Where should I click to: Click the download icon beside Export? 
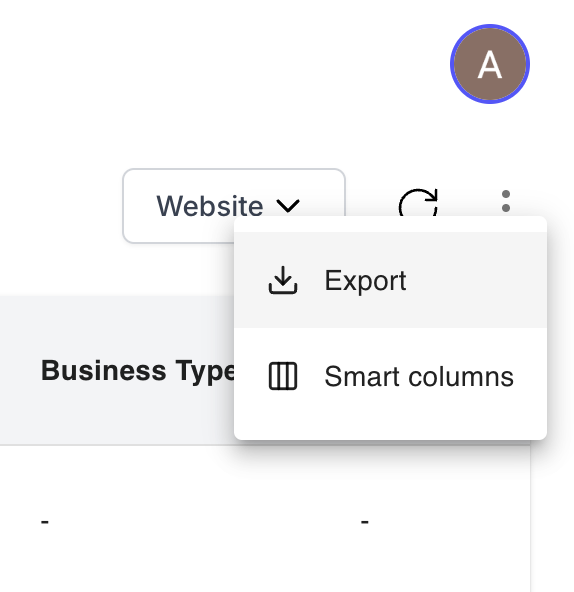click(x=283, y=280)
